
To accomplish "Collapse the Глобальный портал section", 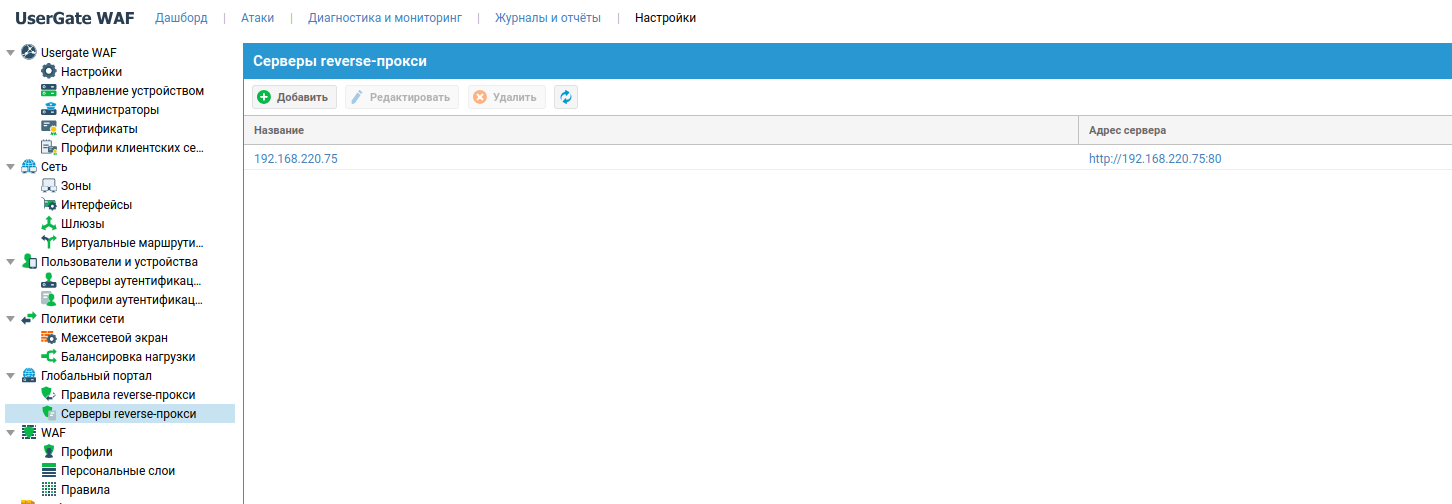I will point(11,376).
